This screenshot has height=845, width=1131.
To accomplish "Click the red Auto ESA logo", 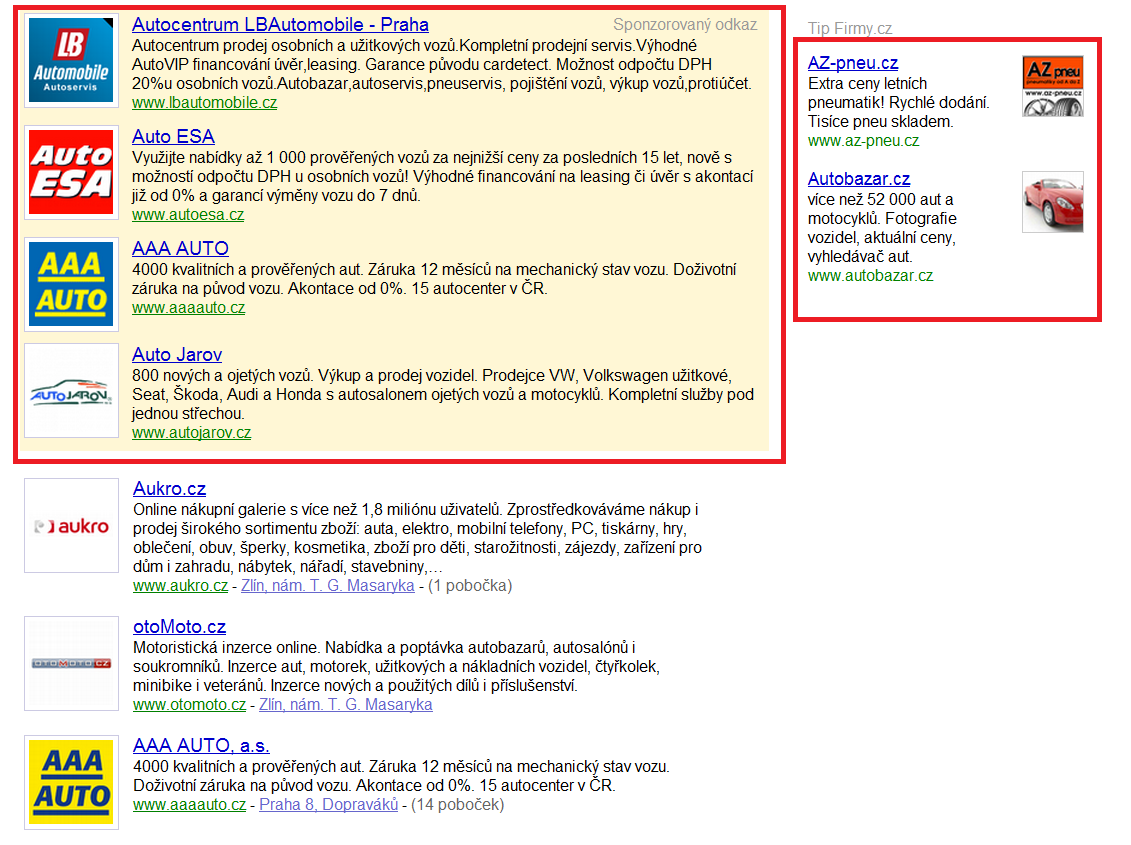I will [x=71, y=172].
